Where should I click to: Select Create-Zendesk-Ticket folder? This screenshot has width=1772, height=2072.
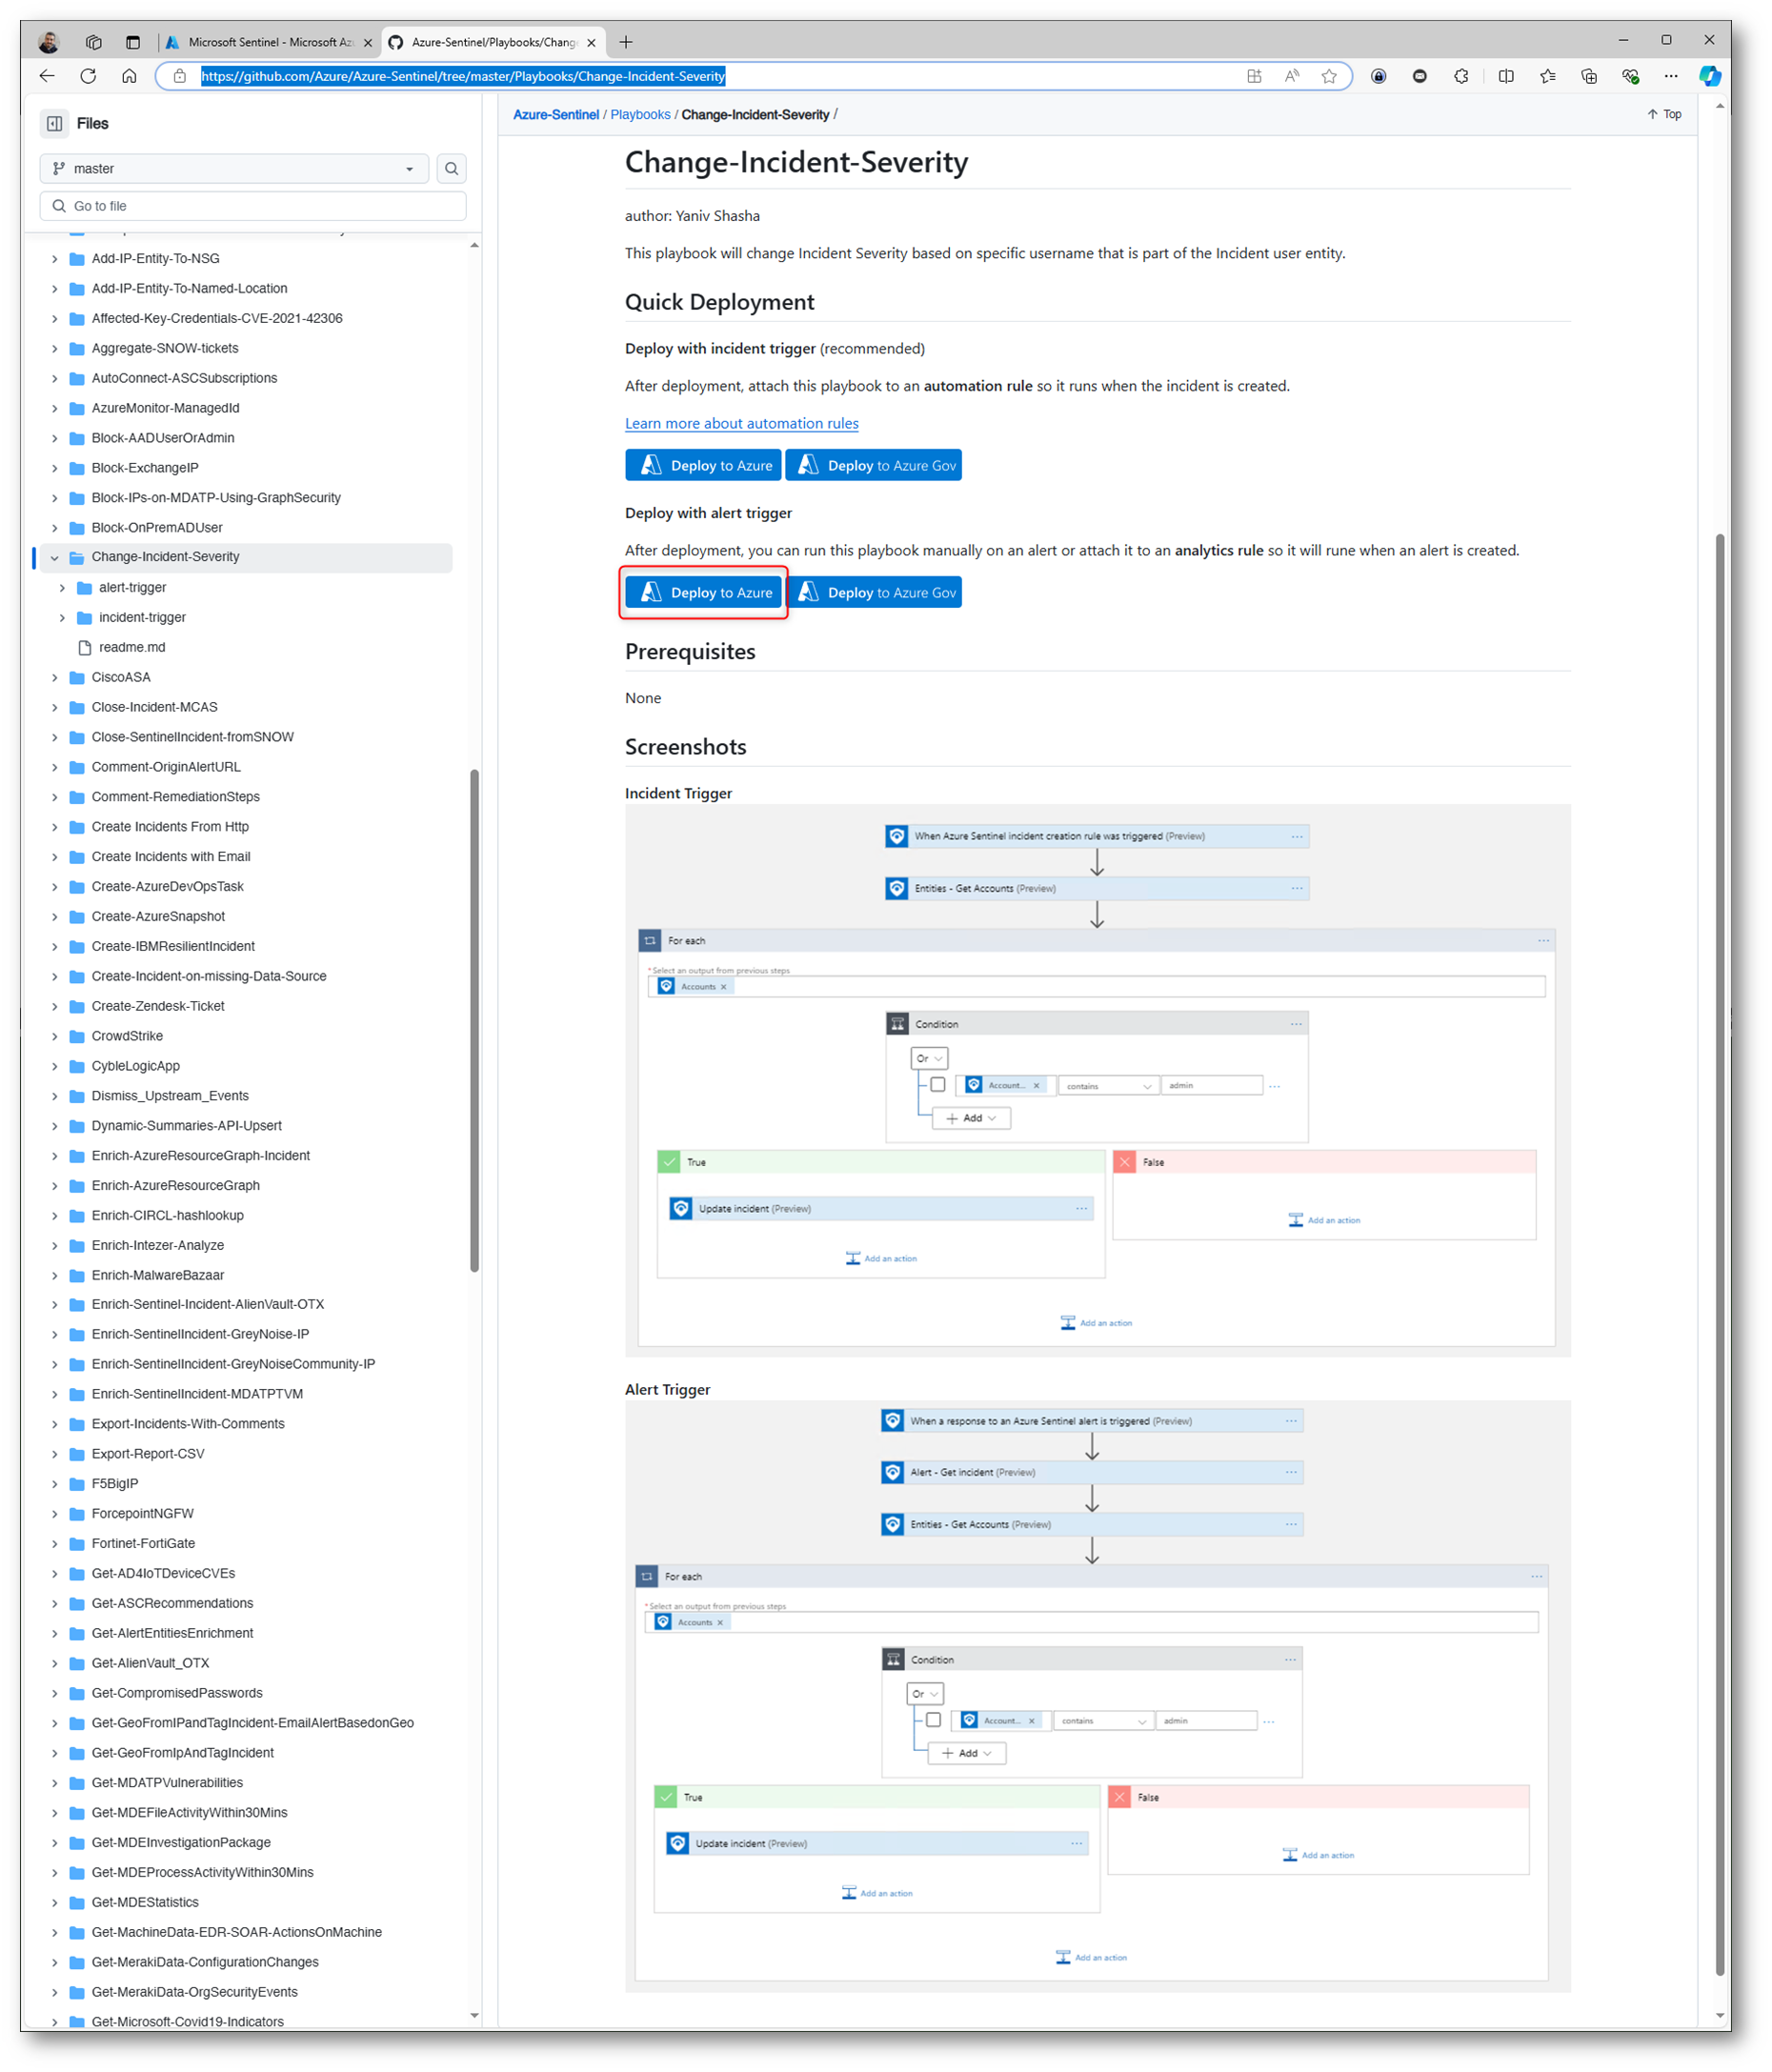tap(158, 1007)
